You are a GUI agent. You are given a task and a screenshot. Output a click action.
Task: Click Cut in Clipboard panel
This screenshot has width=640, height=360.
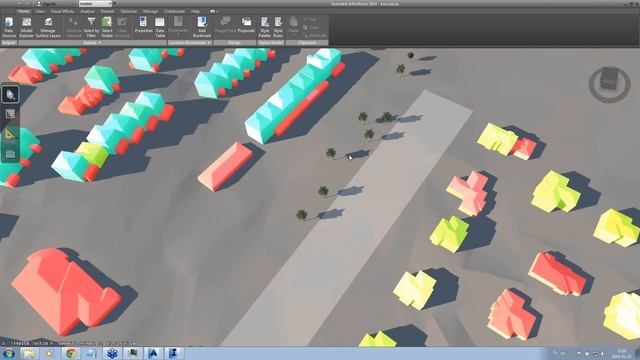[310, 19]
